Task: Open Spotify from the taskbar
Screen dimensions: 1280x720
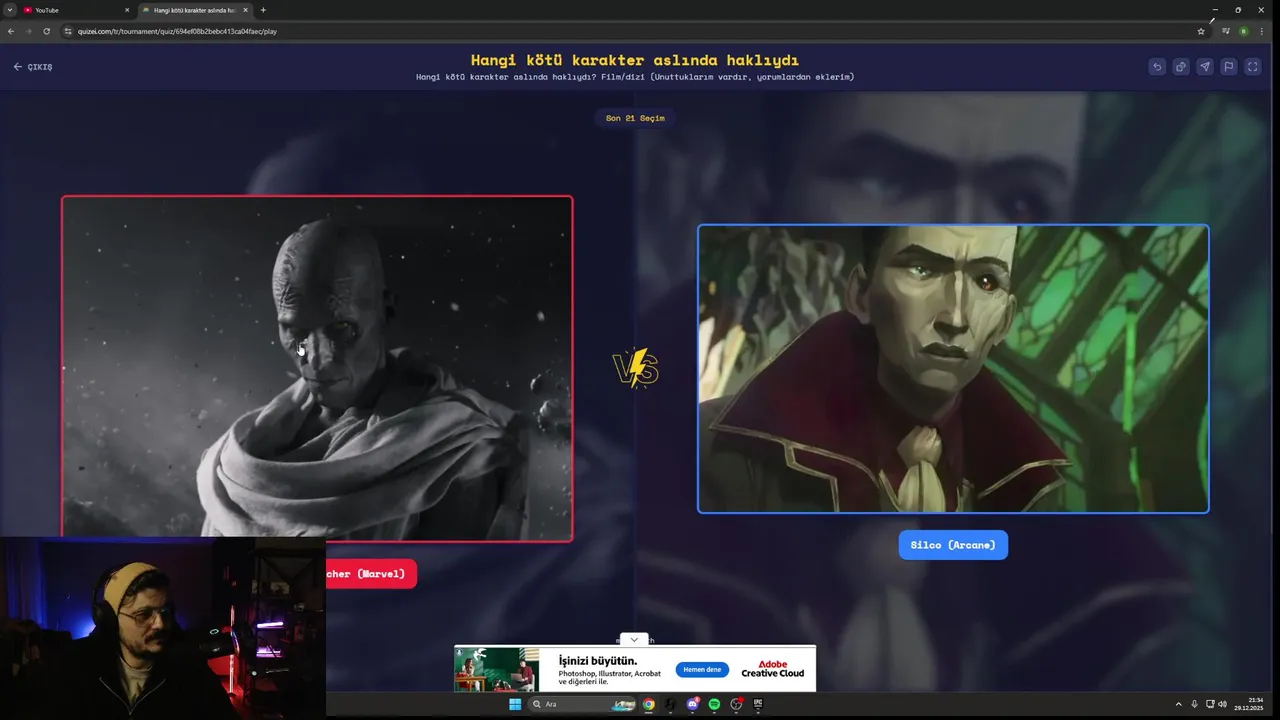Action: [x=714, y=704]
